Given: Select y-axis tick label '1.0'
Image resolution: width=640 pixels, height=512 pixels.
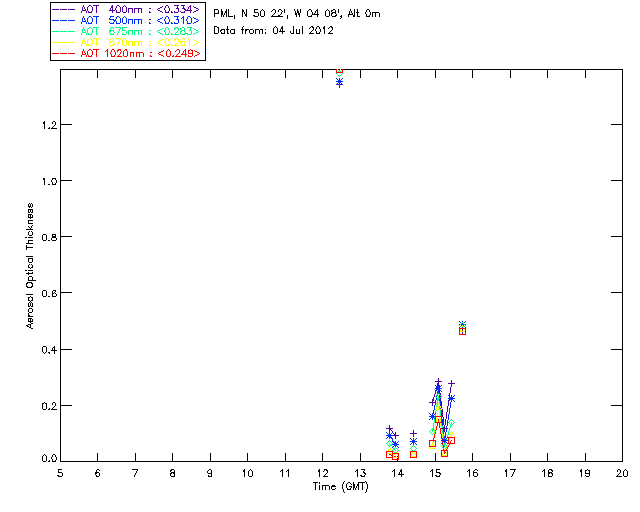Looking at the screenshot, I should pos(49,181).
